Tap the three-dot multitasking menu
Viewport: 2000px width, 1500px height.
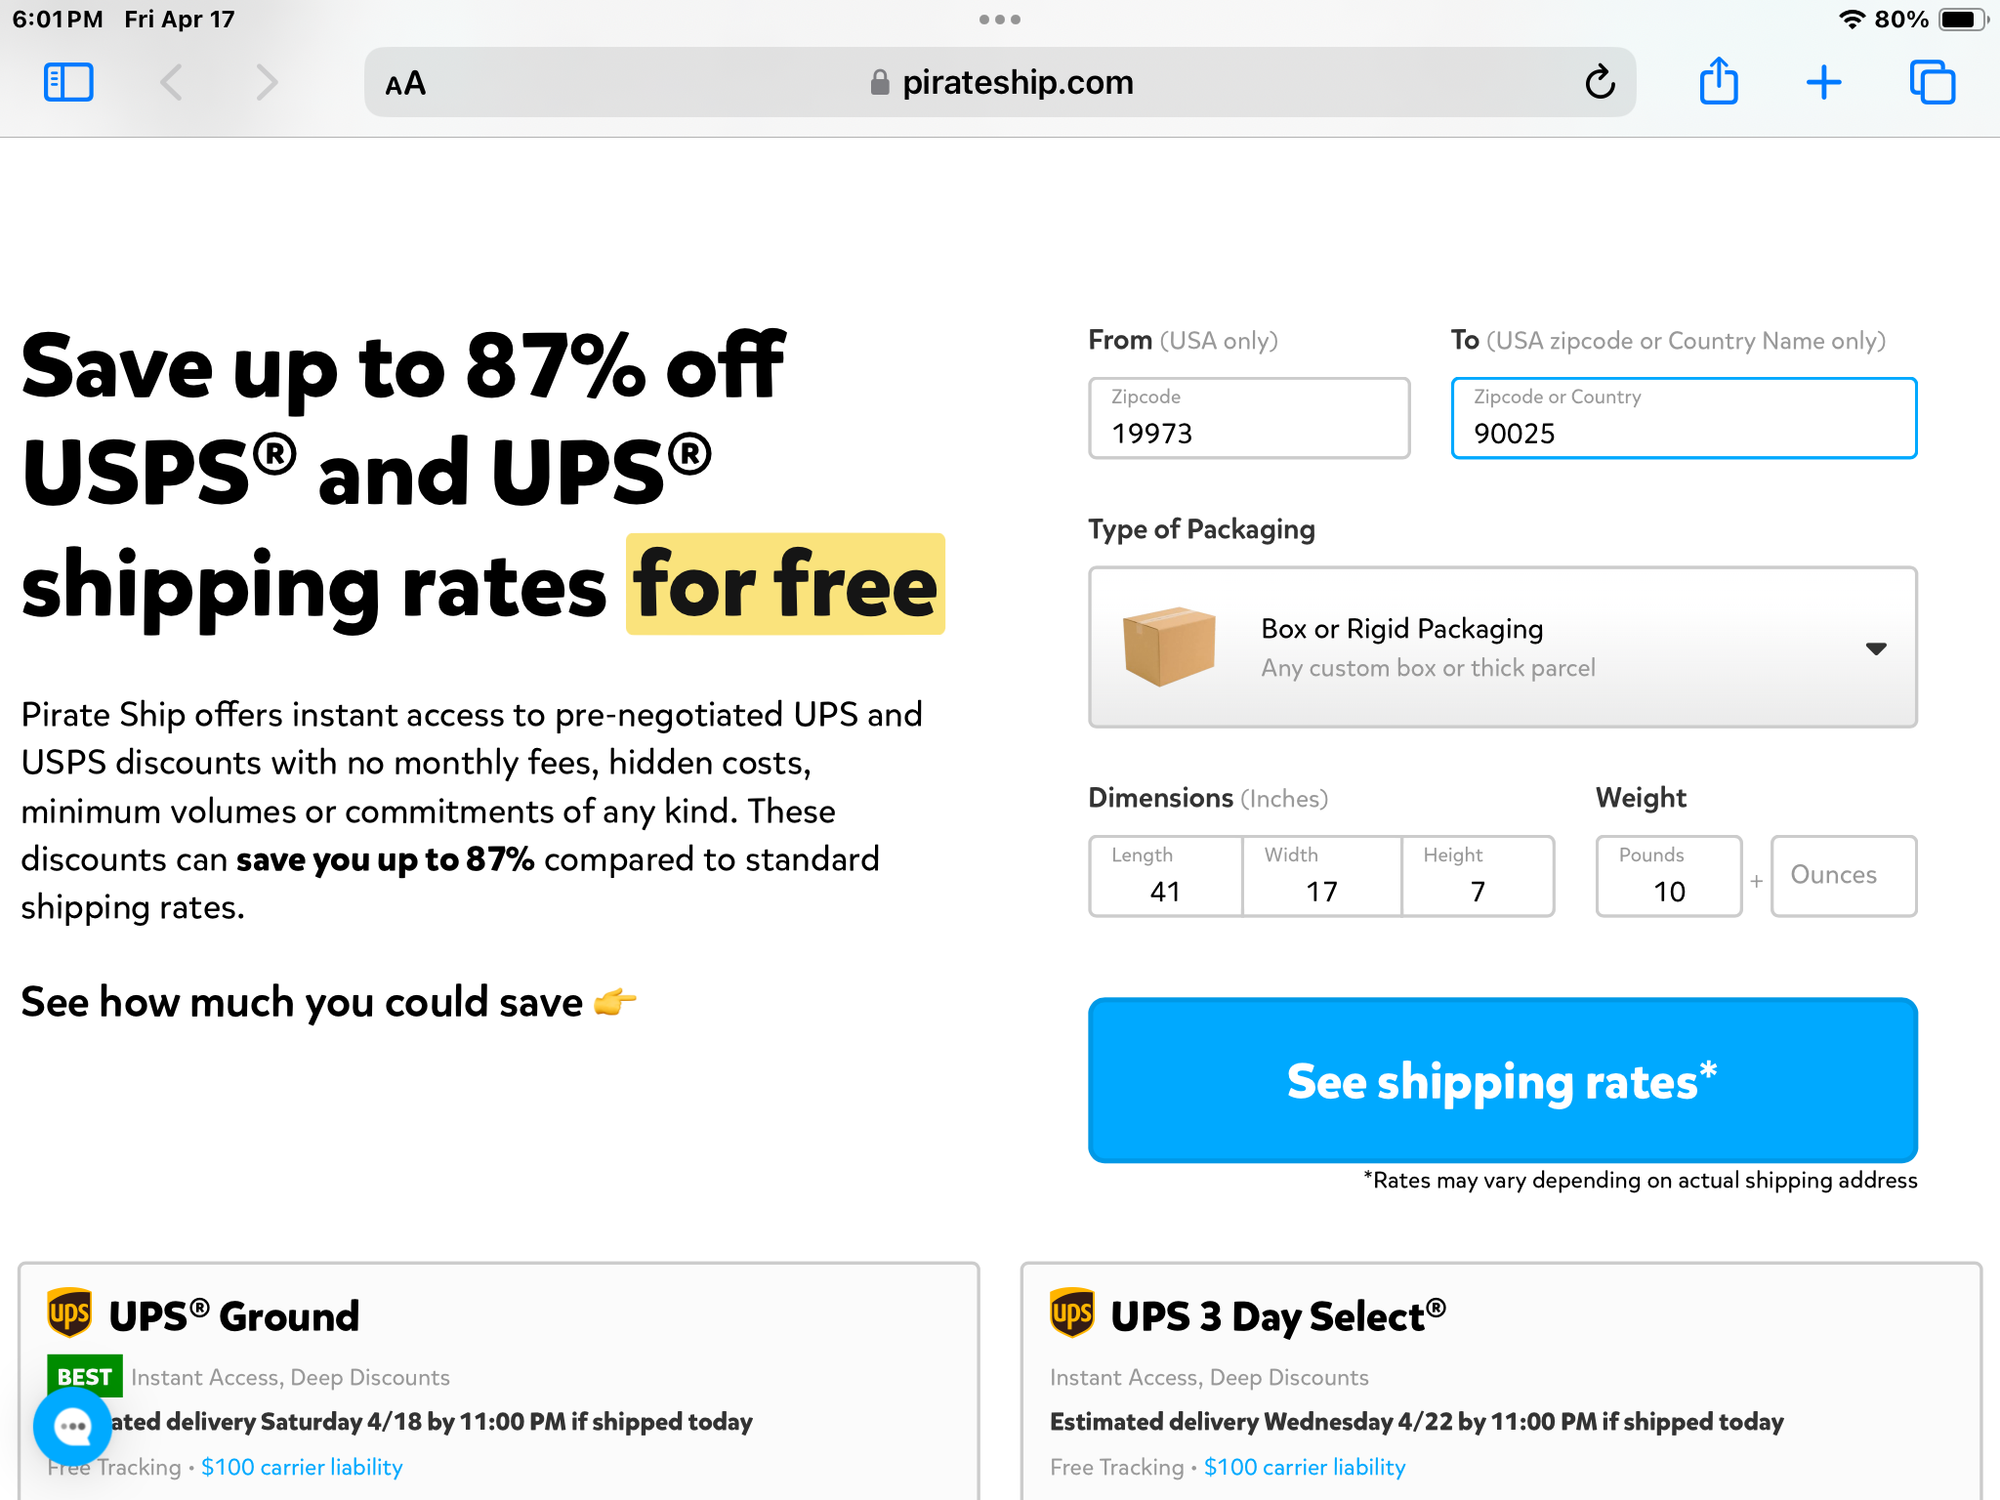[x=1000, y=19]
